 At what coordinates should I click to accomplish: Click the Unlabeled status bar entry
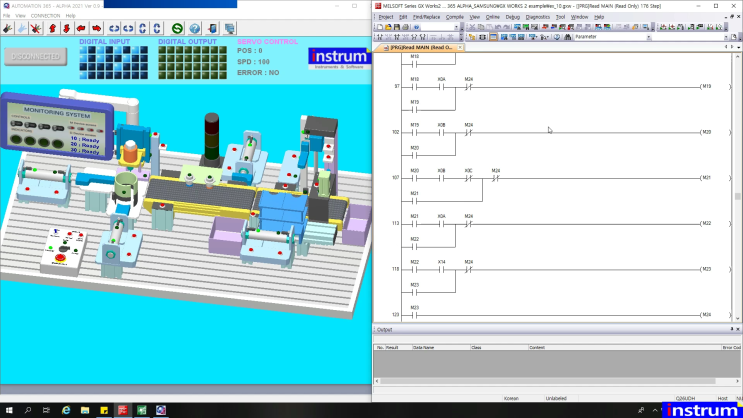pyautogui.click(x=556, y=399)
